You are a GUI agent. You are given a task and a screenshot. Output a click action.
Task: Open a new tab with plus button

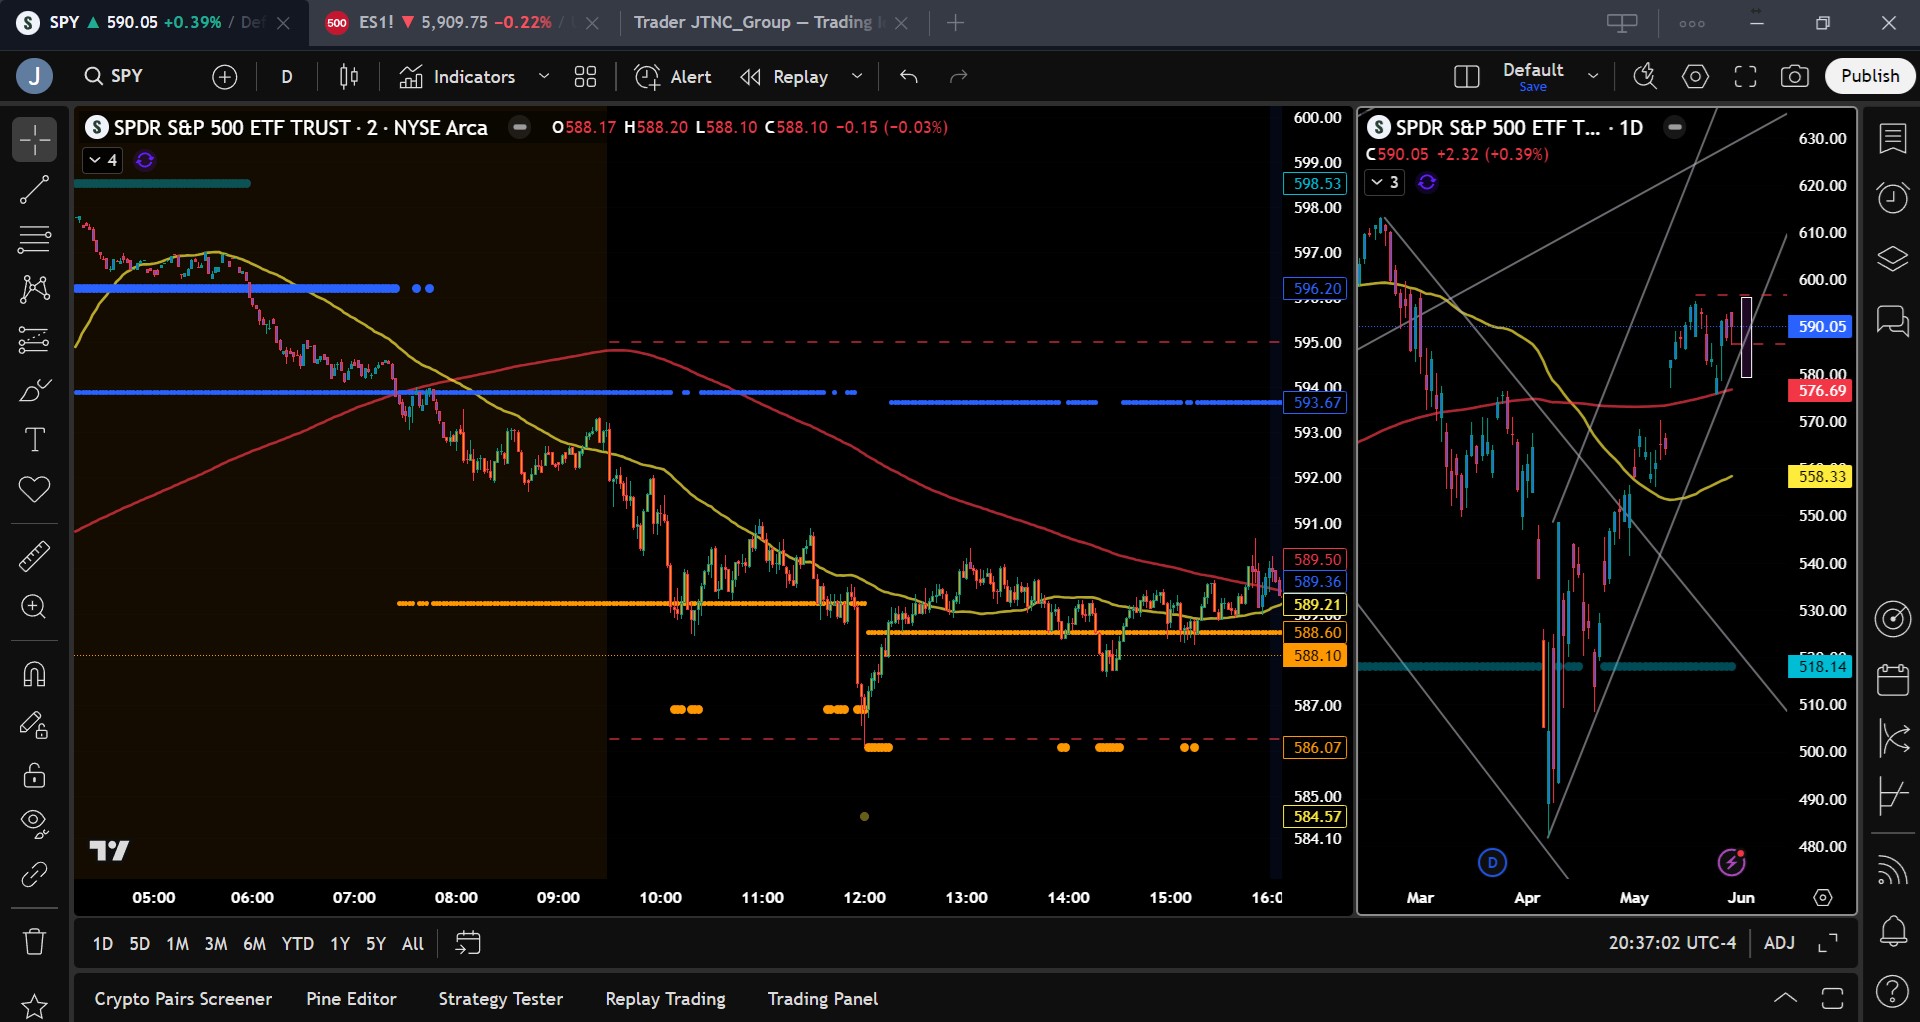pyautogui.click(x=956, y=22)
